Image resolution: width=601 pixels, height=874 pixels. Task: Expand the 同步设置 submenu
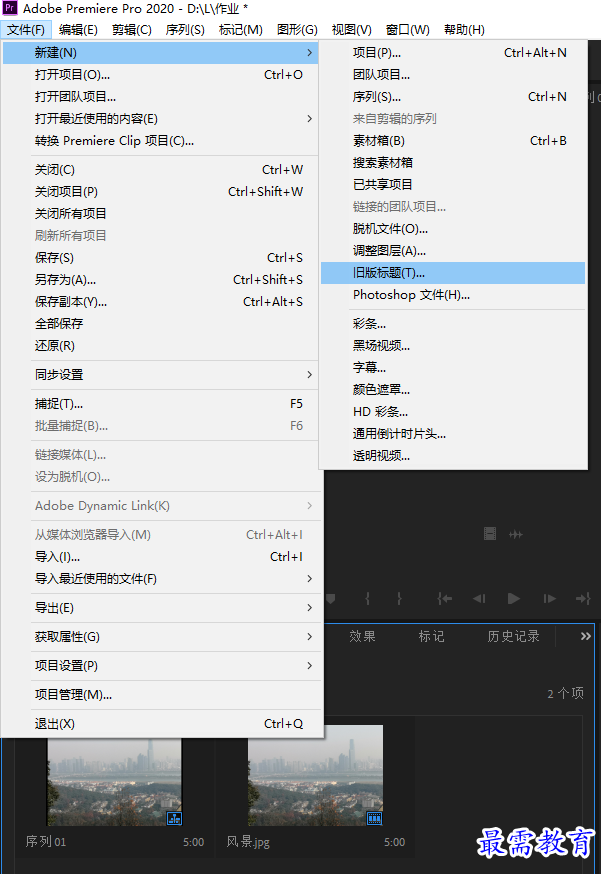pyautogui.click(x=309, y=375)
